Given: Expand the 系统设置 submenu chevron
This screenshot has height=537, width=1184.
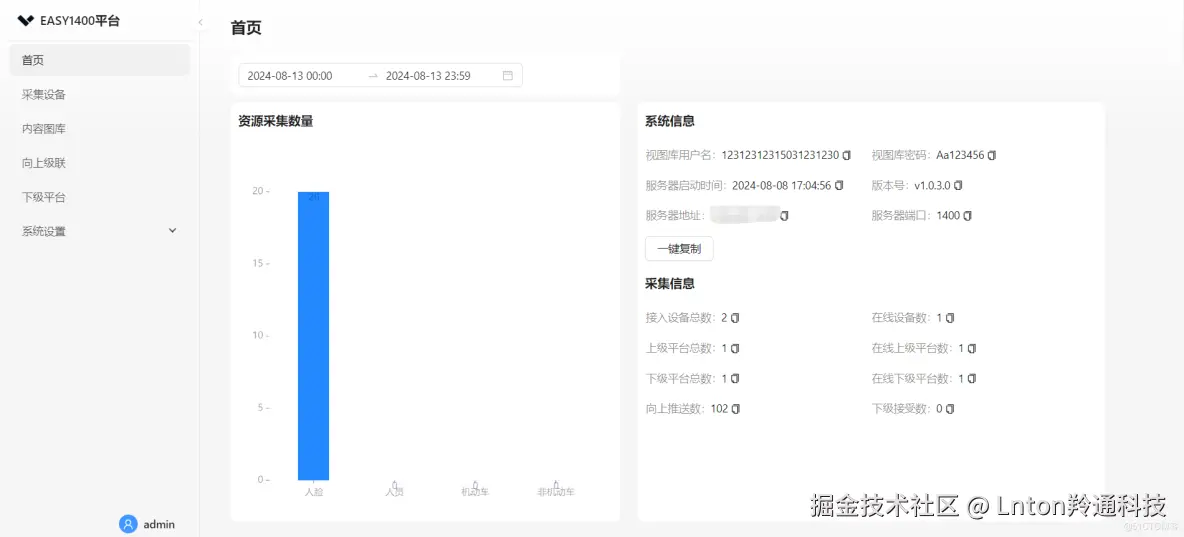Looking at the screenshot, I should click(172, 230).
